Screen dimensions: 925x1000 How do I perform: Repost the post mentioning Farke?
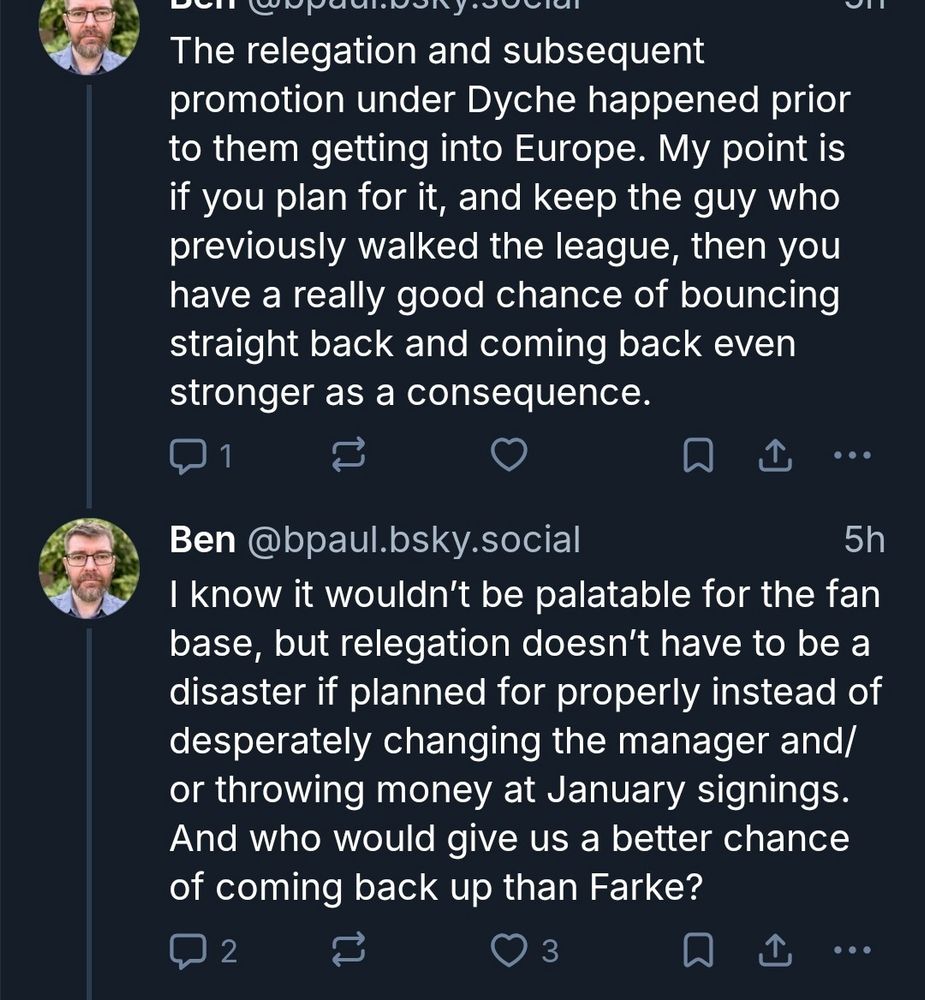coord(347,950)
